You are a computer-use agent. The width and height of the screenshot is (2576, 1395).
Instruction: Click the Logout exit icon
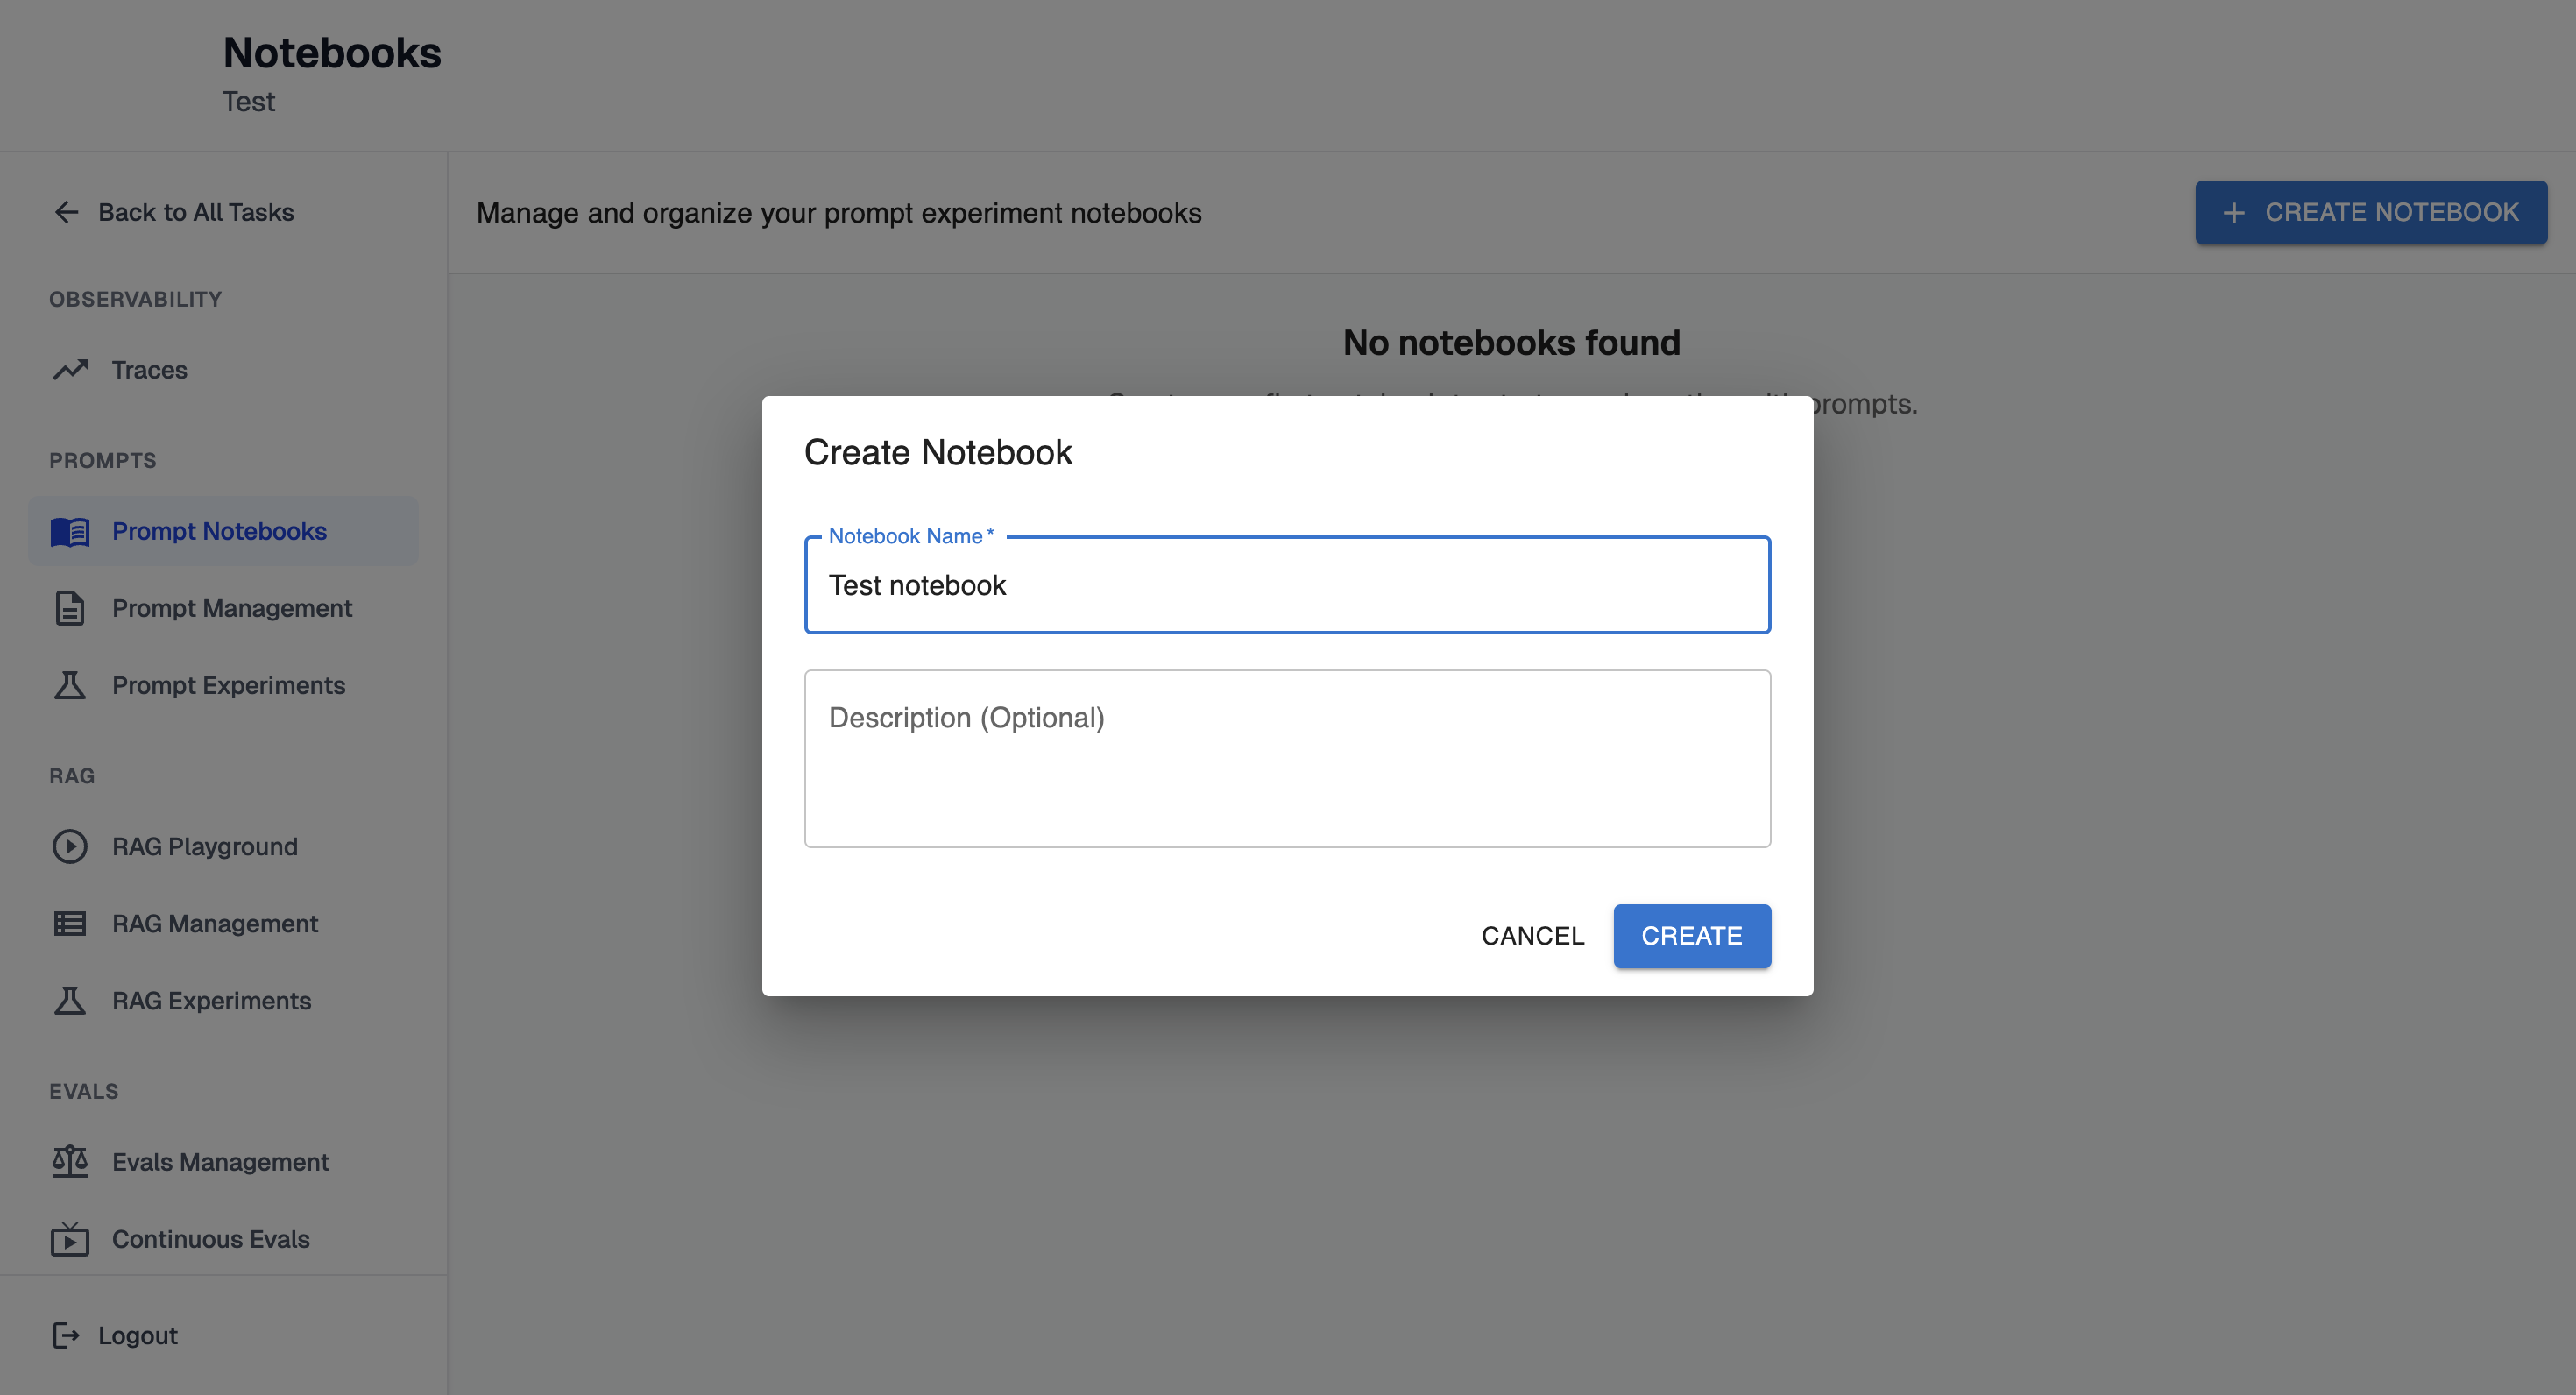tap(66, 1335)
